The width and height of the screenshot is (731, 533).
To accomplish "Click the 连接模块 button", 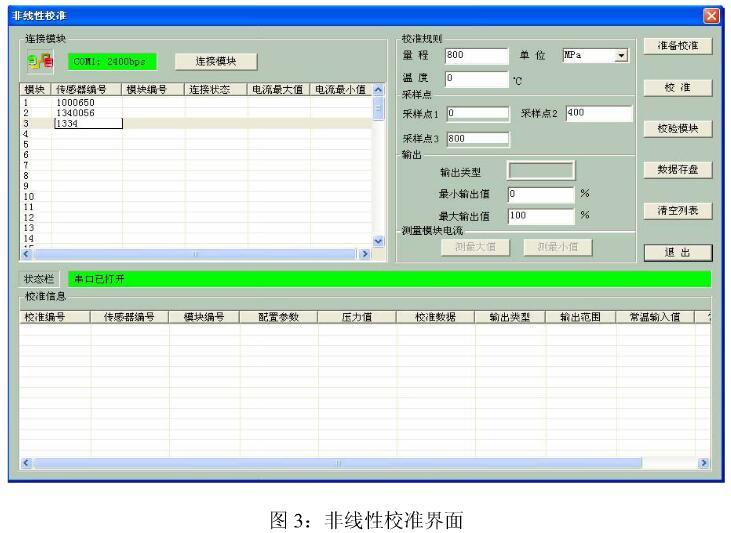I will 215,61.
